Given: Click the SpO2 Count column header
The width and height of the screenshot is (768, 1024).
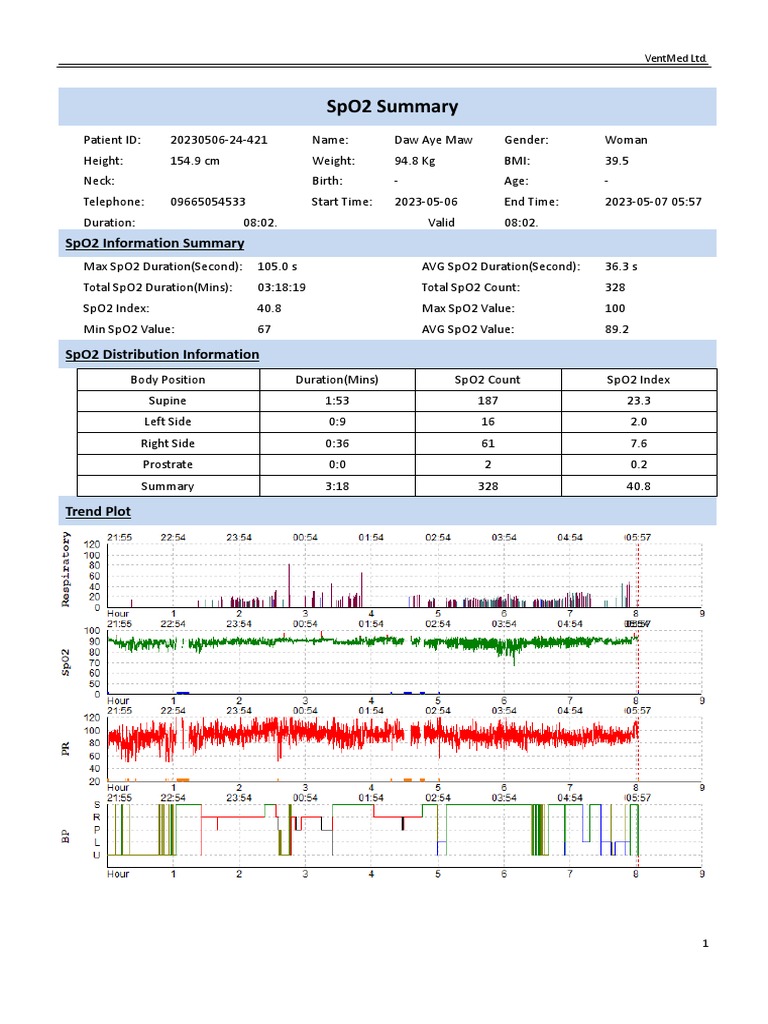Looking at the screenshot, I should [488, 380].
